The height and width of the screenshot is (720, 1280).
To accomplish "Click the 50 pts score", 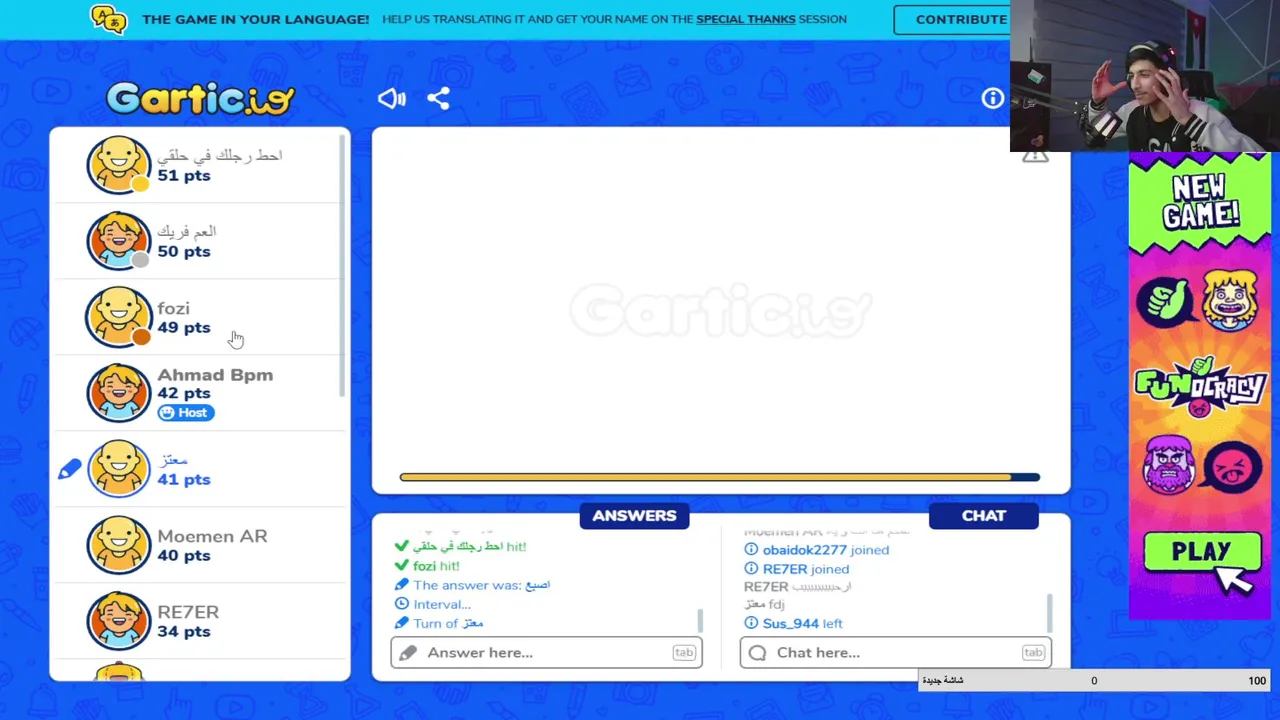I will [184, 251].
